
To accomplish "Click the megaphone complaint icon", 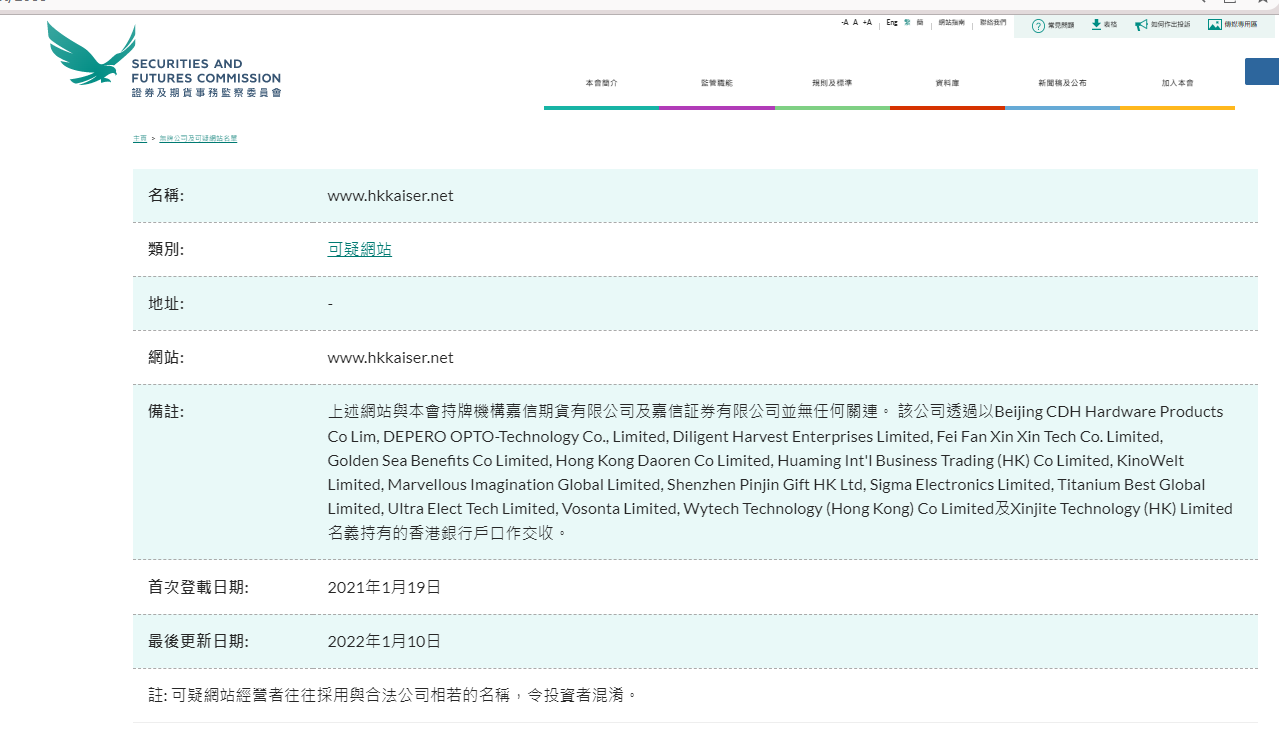I will (x=1141, y=25).
